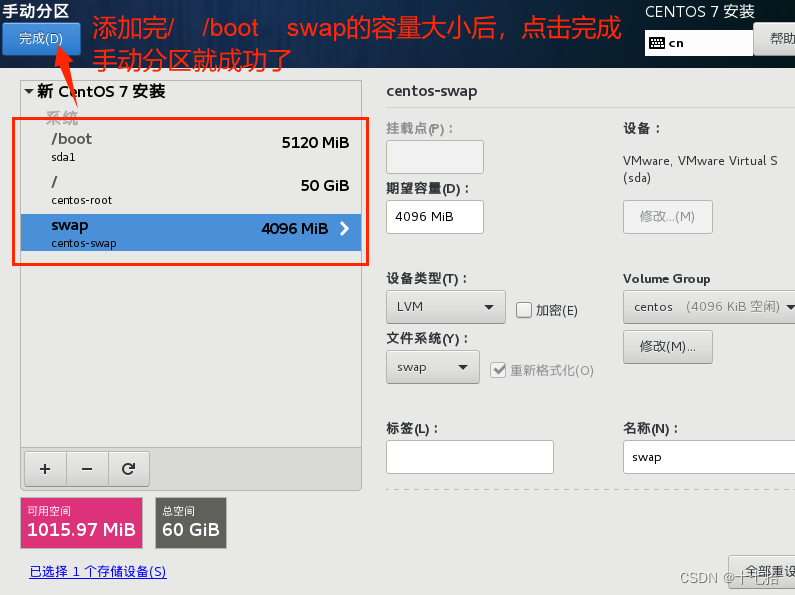Click the 挂载点(P) mount point field

435,157
